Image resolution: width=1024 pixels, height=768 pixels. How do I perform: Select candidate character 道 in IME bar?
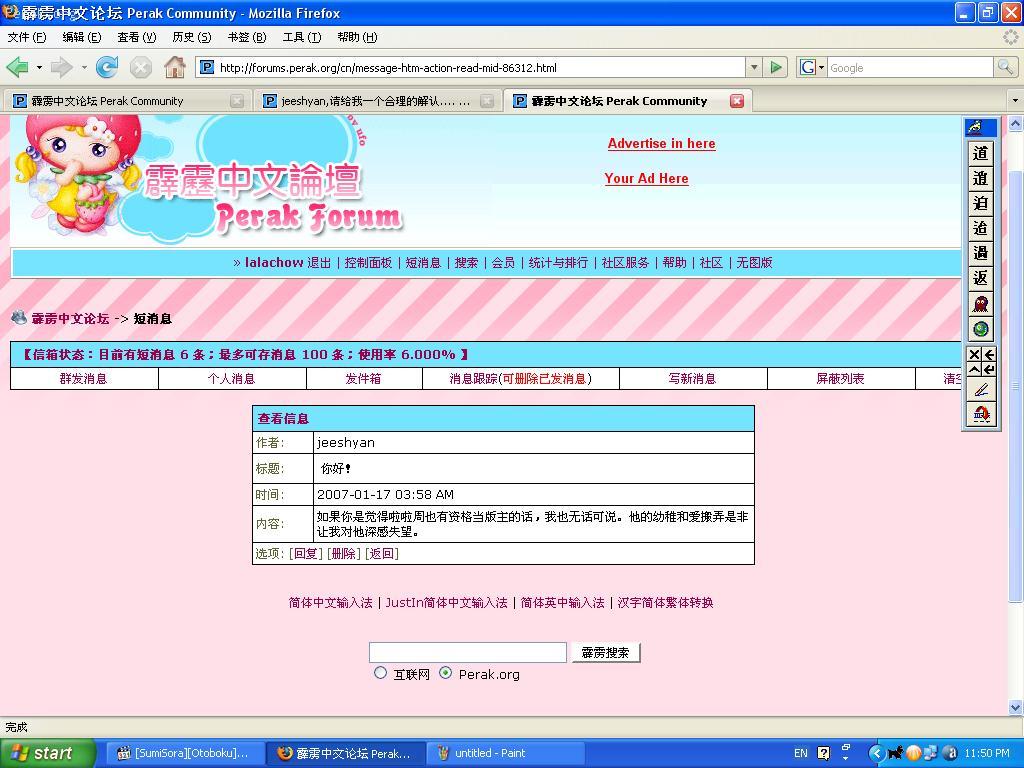[x=980, y=153]
